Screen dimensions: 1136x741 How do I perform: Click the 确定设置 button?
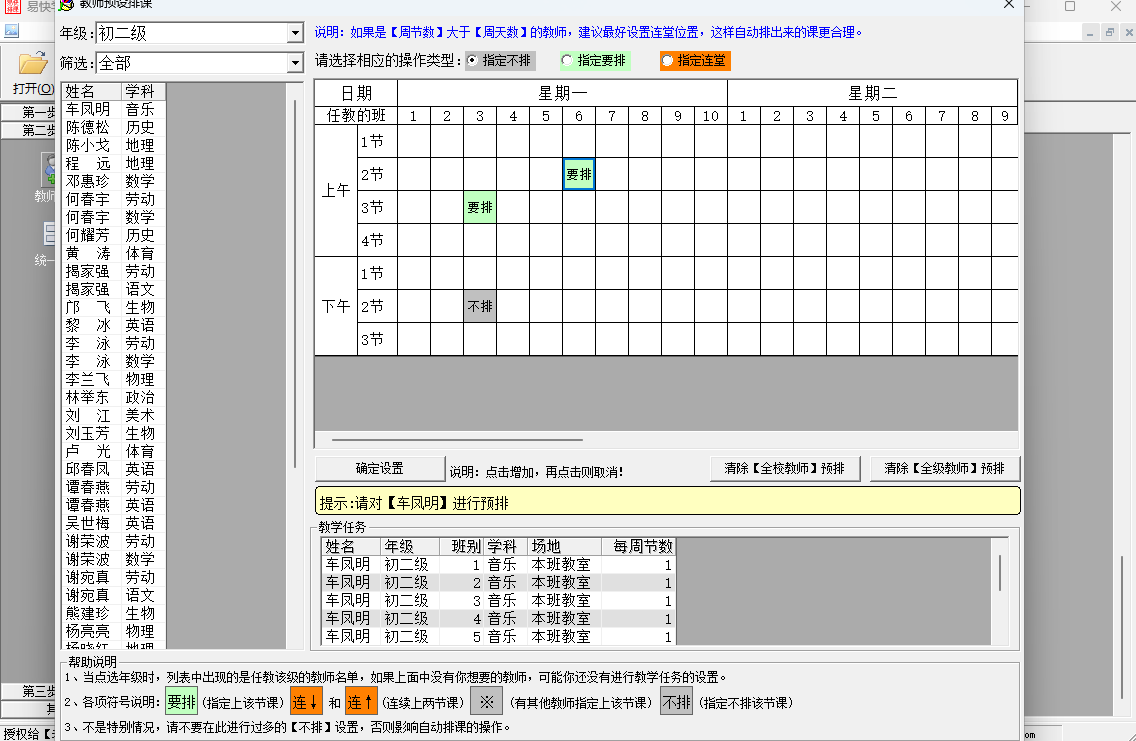pos(380,469)
